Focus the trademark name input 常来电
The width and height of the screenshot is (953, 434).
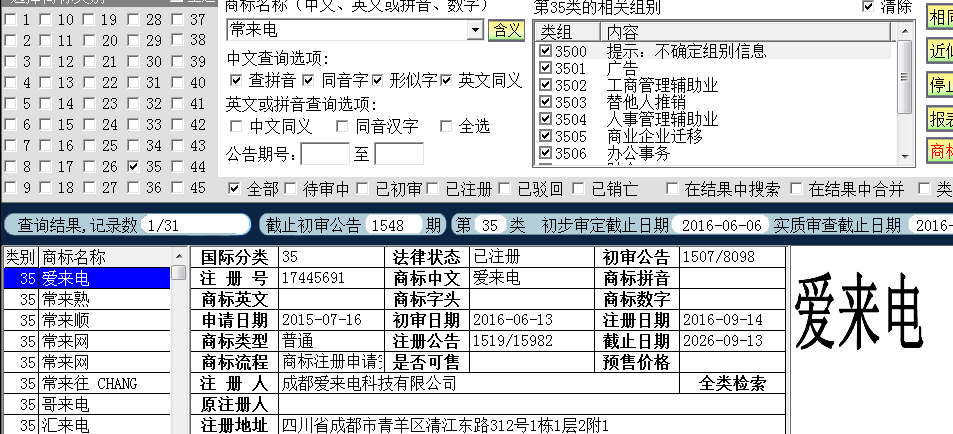(348, 29)
